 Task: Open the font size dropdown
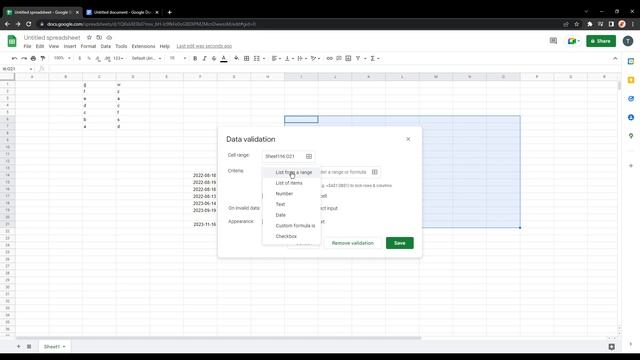coord(178,58)
